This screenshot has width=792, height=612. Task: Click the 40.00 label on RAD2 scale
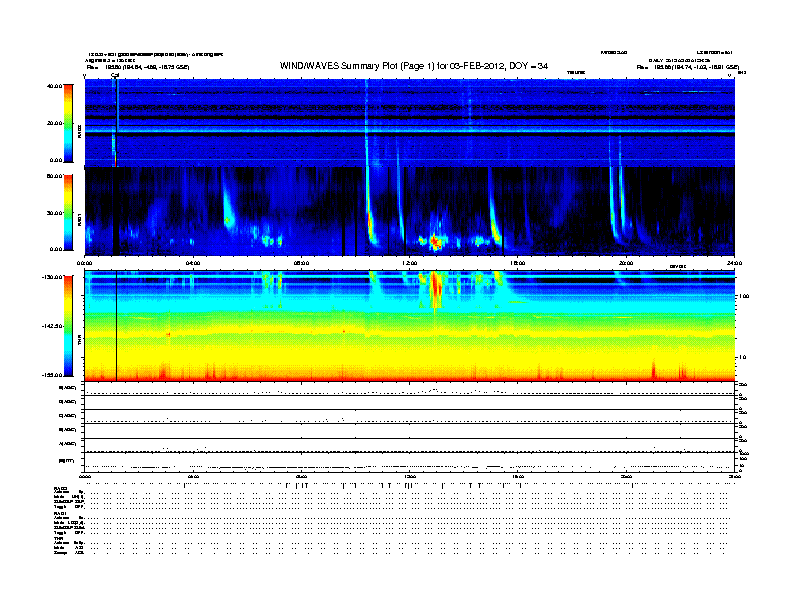click(x=54, y=86)
